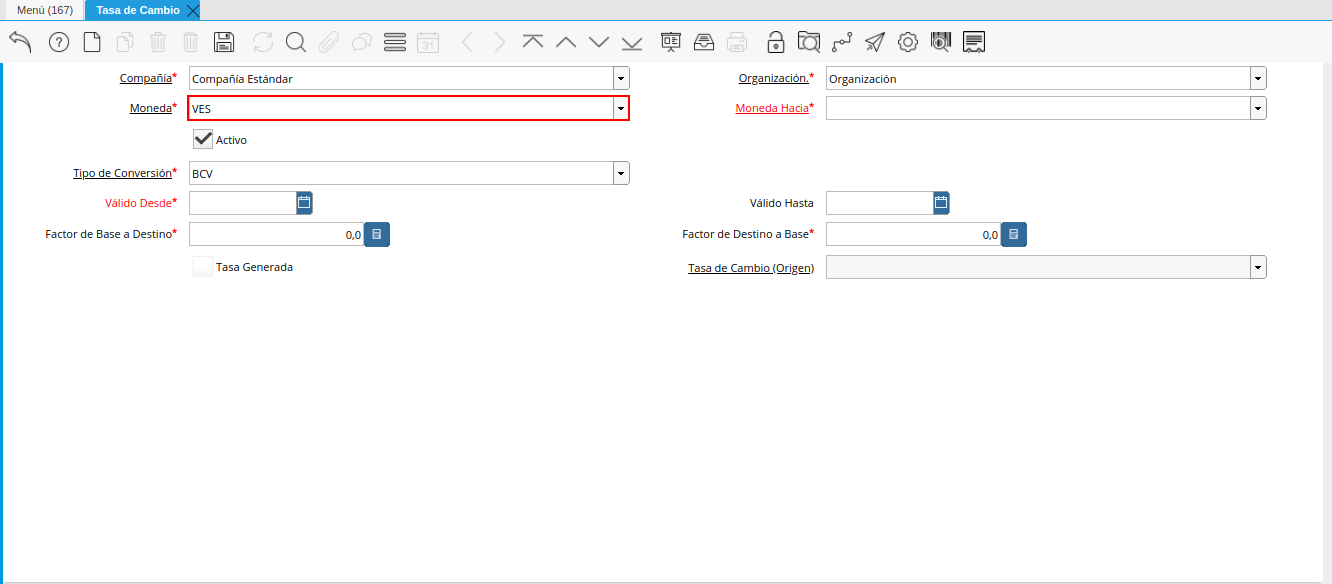The image size is (1332, 584).
Task: Enable the Tasa Generada checkbox
Action: coord(203,267)
